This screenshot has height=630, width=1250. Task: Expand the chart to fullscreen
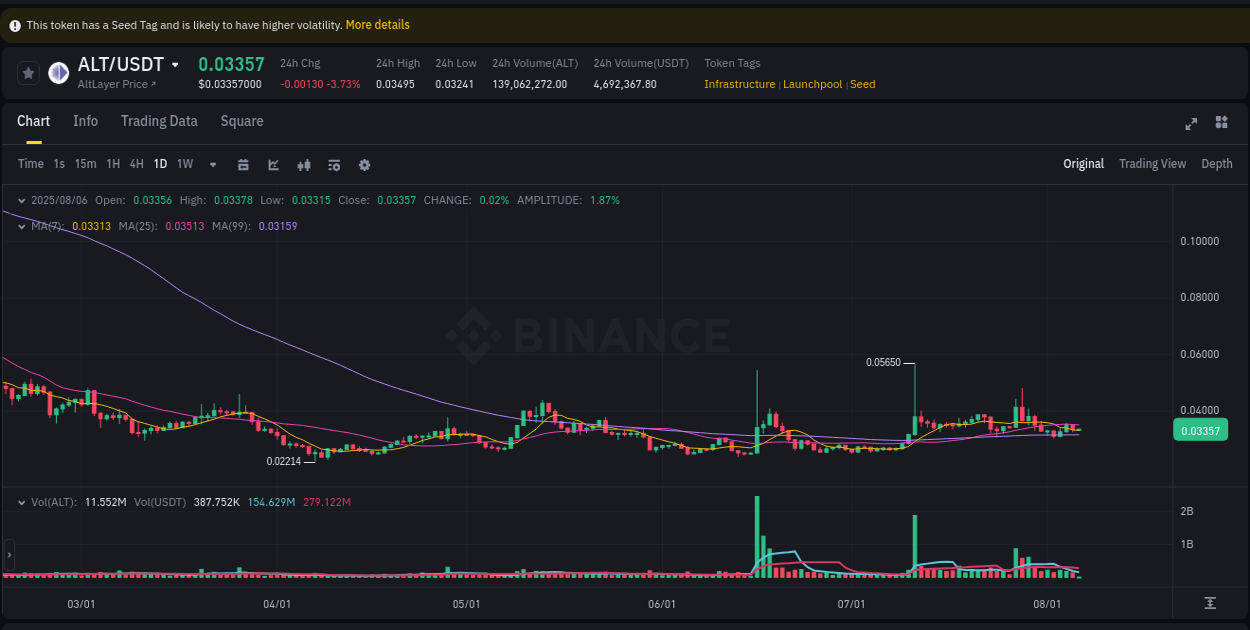(1191, 123)
